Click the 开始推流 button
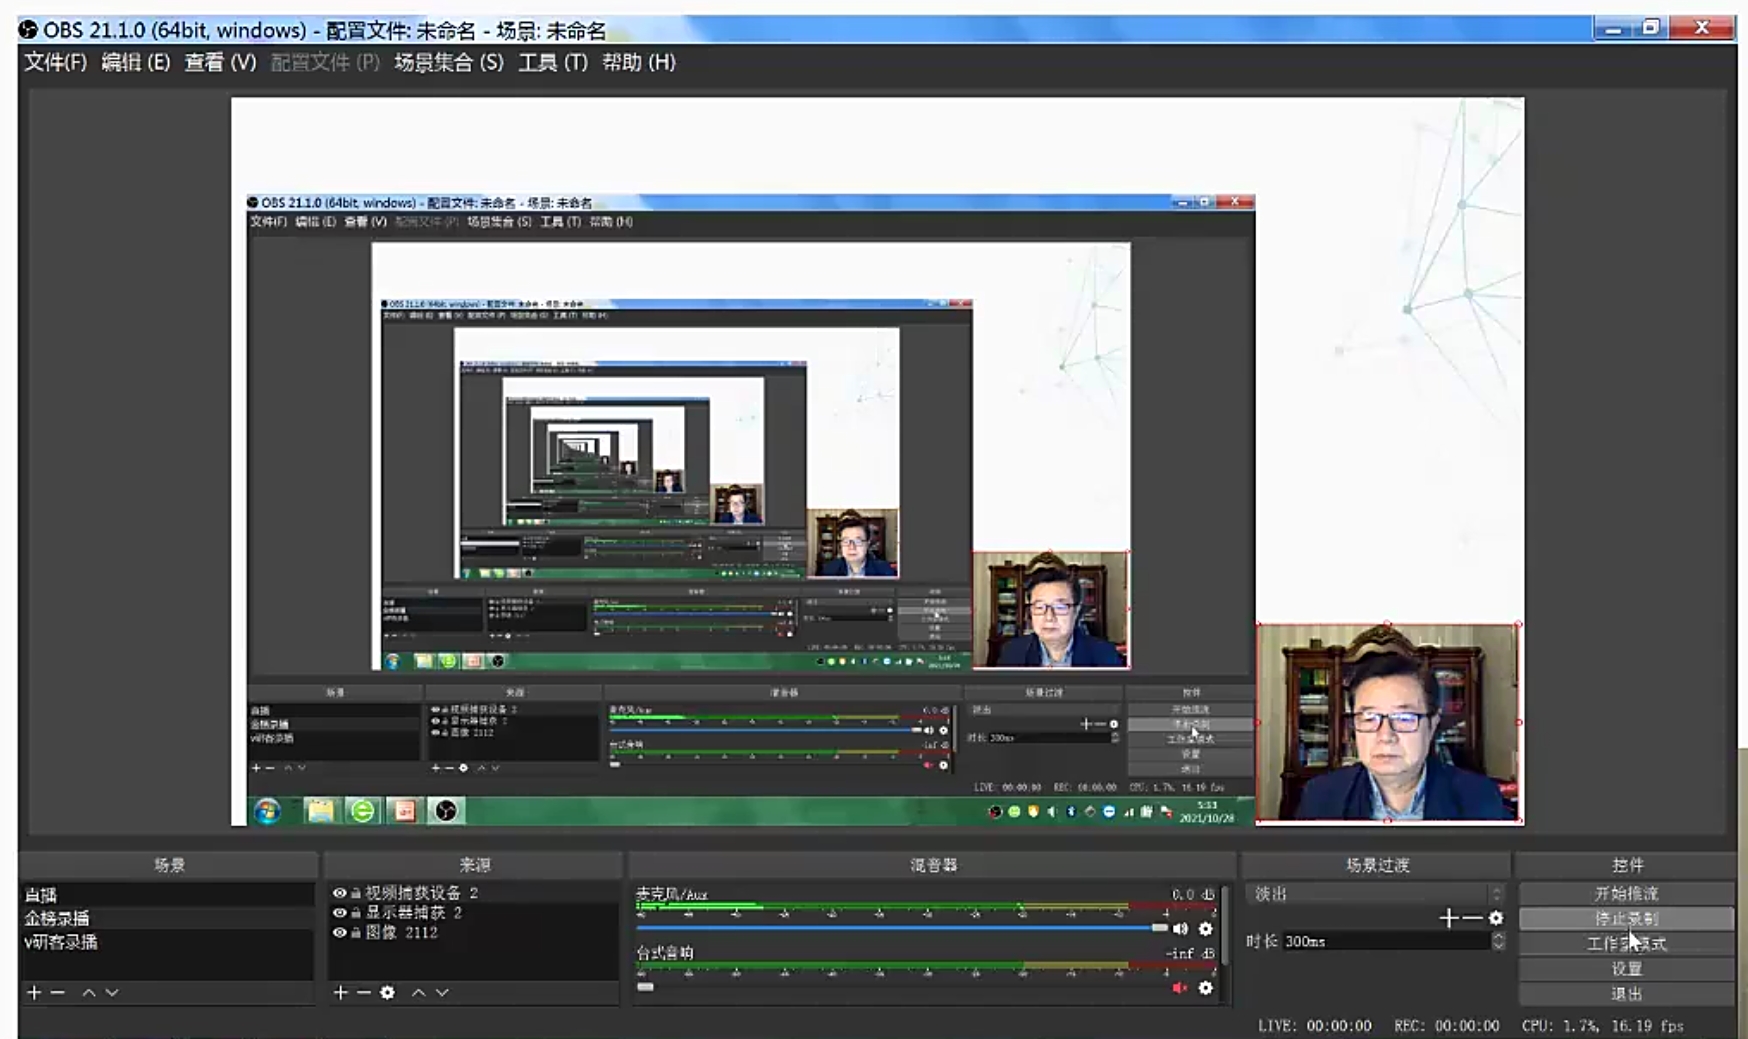 [x=1626, y=893]
